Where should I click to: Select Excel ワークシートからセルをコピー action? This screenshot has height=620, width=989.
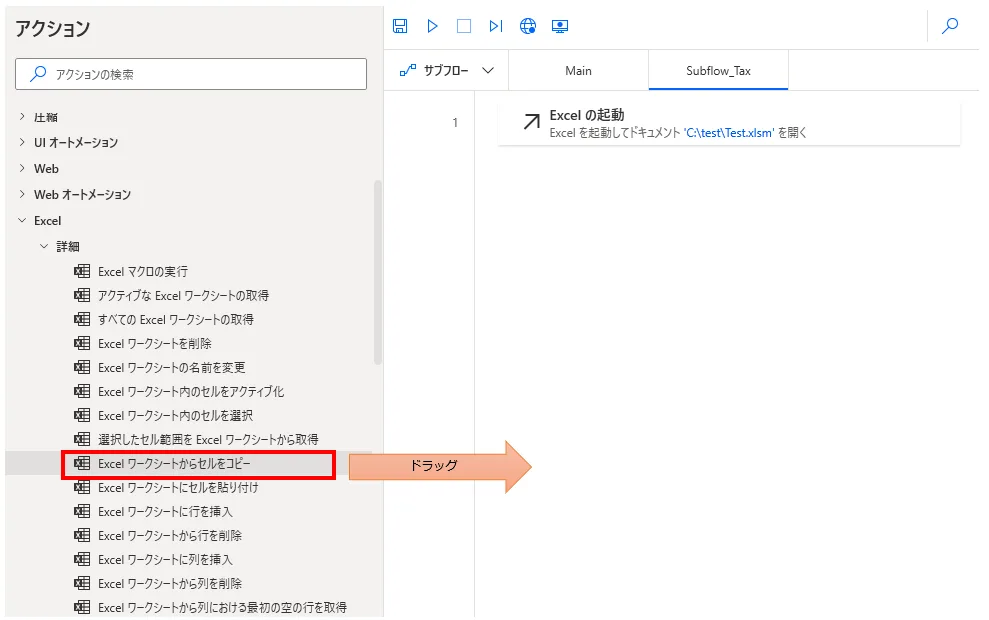pyautogui.click(x=174, y=464)
